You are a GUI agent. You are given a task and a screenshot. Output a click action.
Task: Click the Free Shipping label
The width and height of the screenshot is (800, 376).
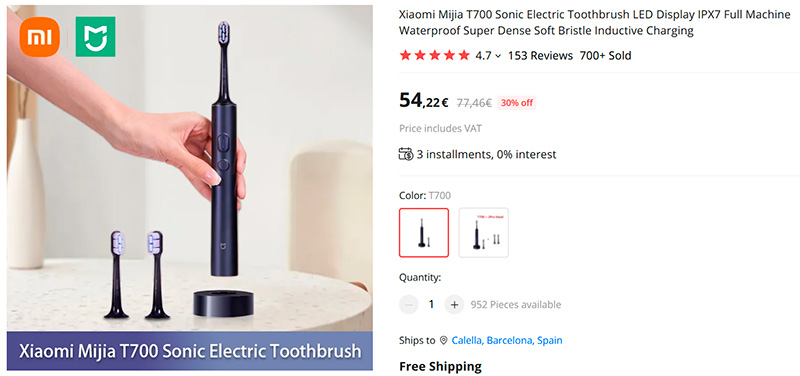pyautogui.click(x=440, y=366)
